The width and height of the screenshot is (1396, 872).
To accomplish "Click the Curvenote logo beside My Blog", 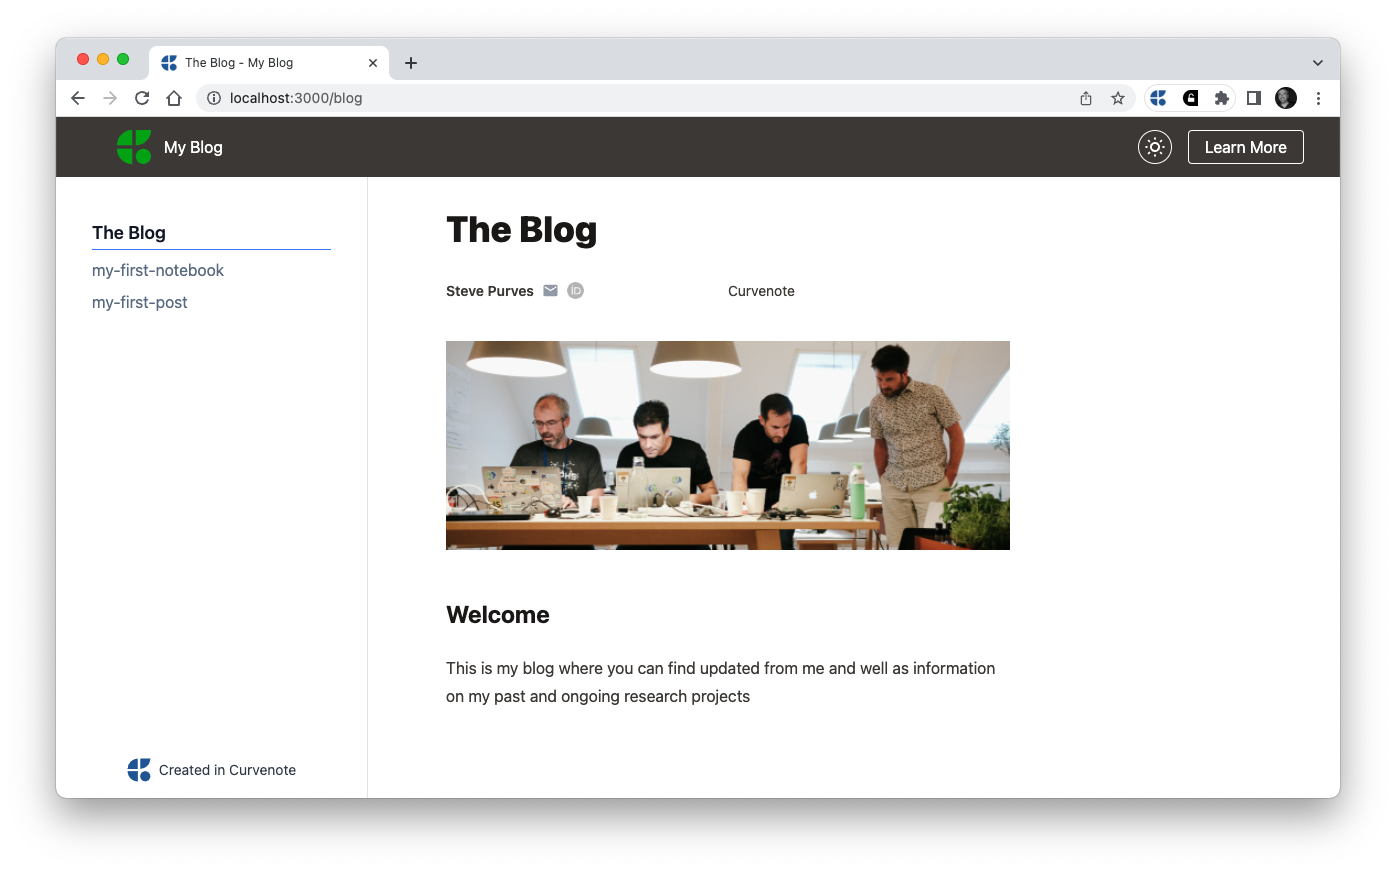I will [133, 146].
